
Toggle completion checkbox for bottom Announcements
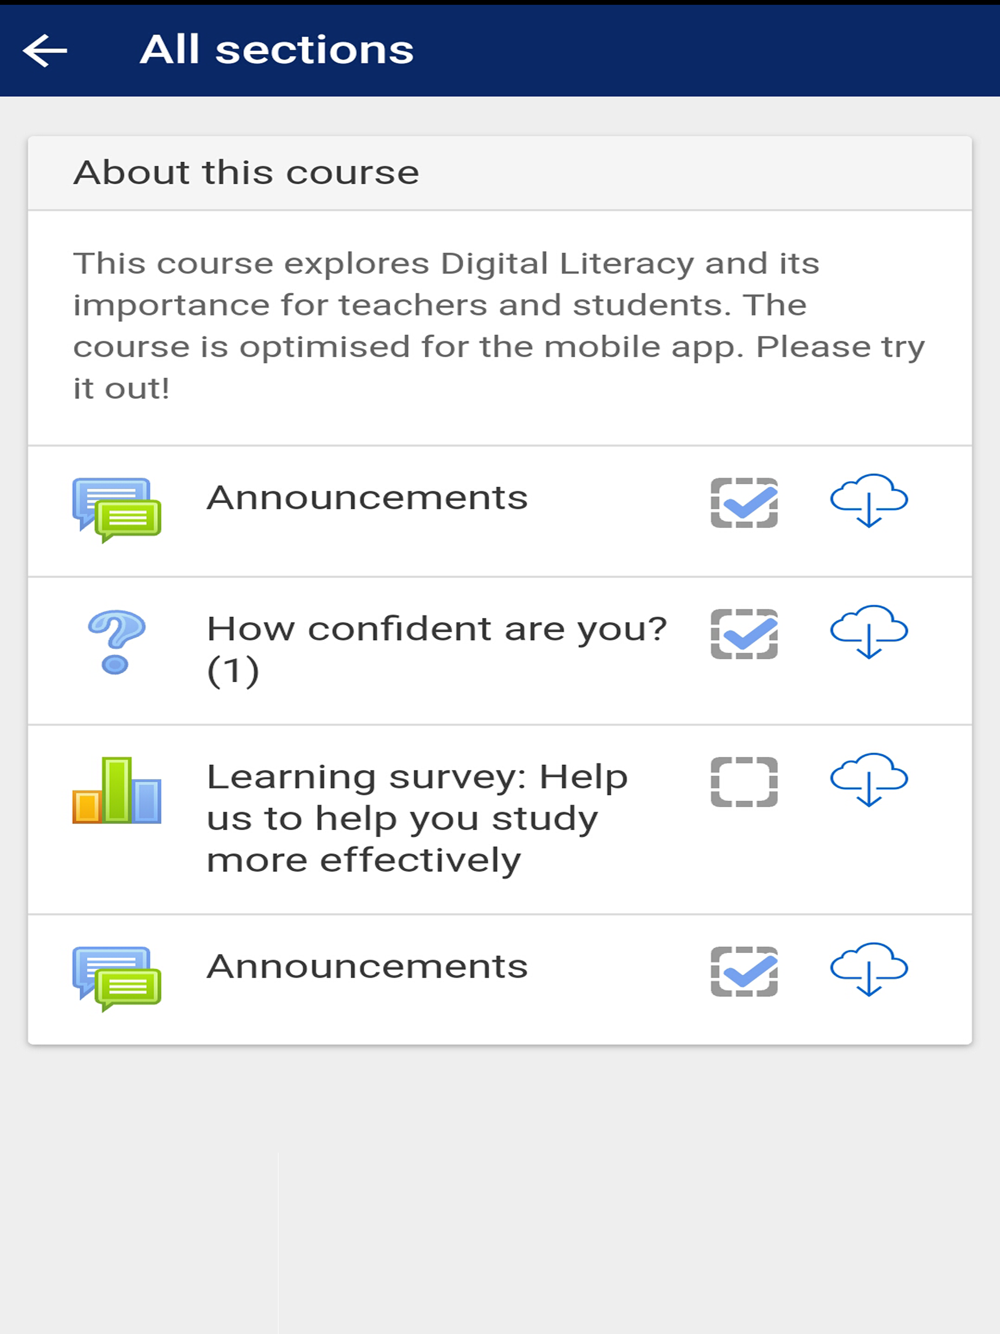[x=744, y=970]
